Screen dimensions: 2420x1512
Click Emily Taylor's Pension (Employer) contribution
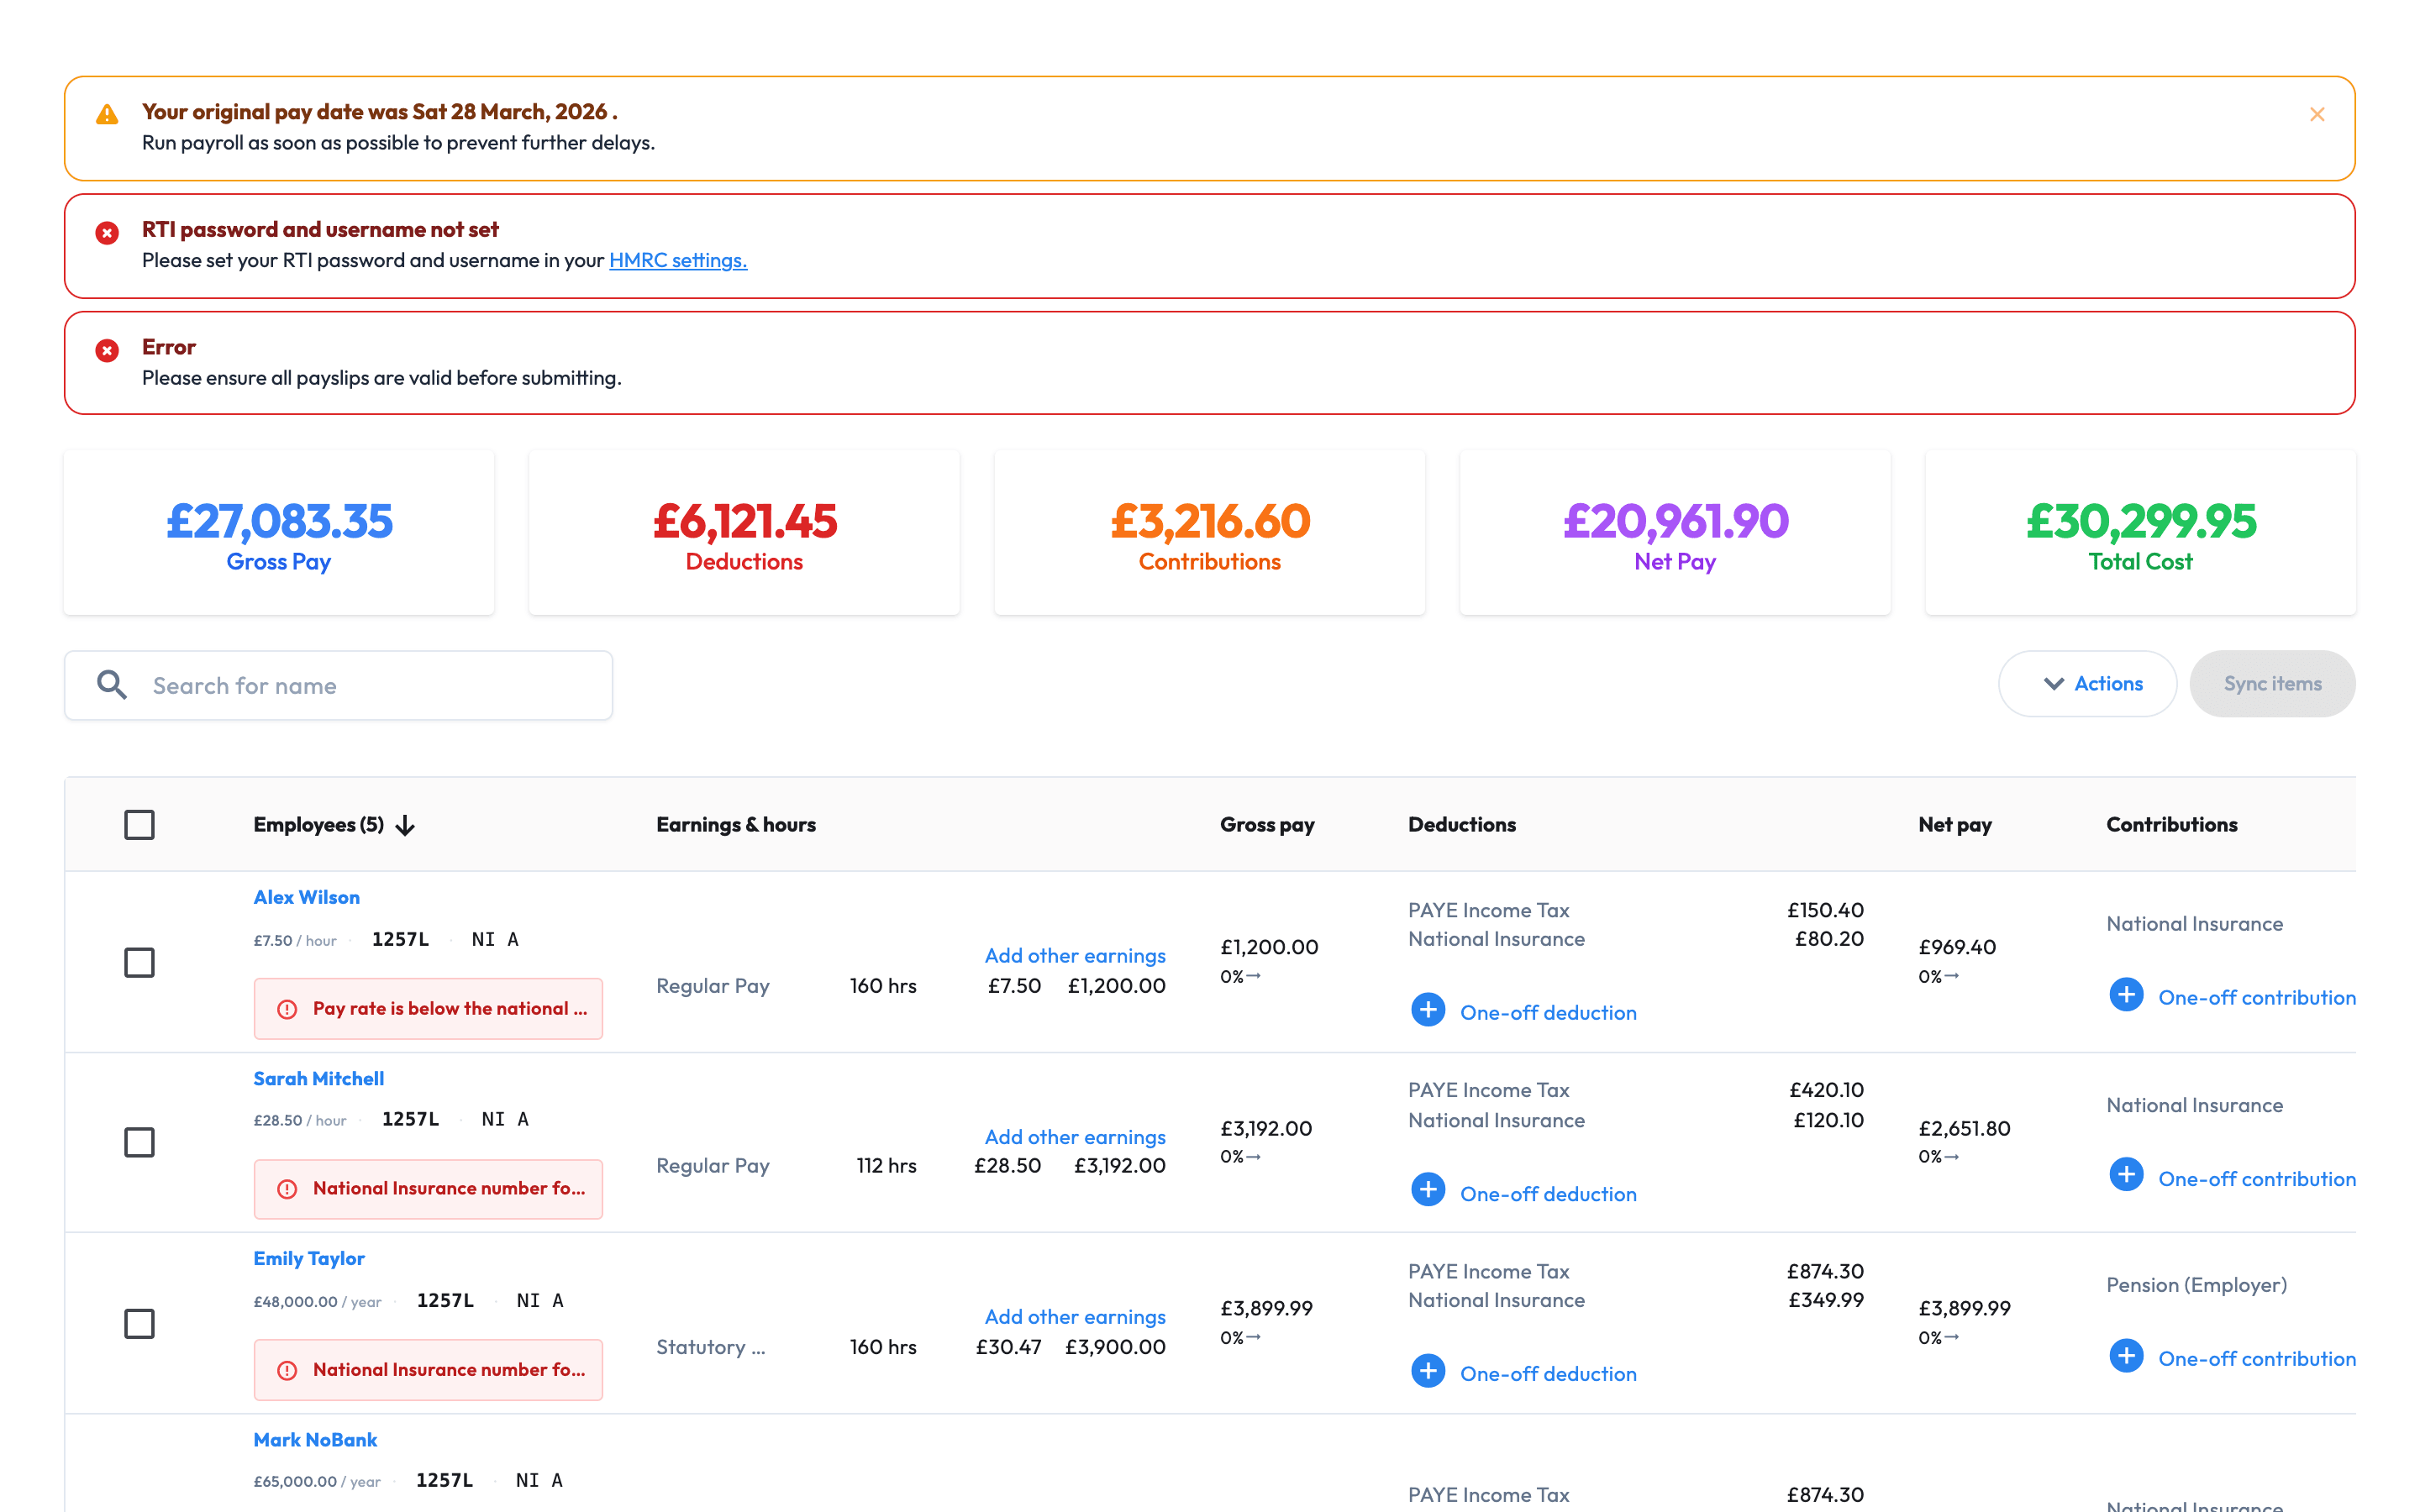[x=2196, y=1284]
